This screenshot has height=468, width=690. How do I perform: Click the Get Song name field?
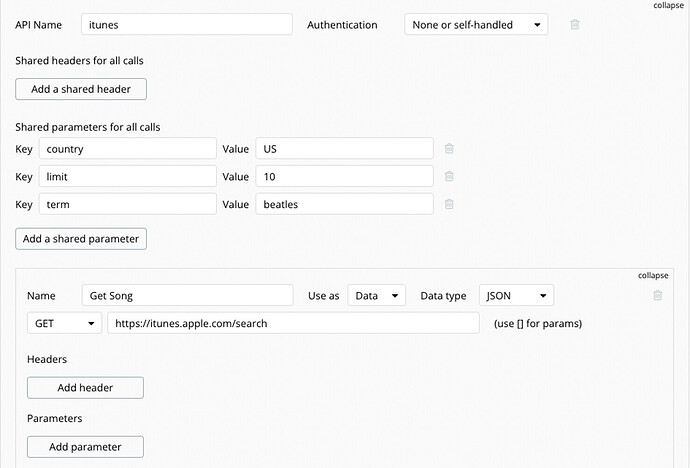[187, 296]
